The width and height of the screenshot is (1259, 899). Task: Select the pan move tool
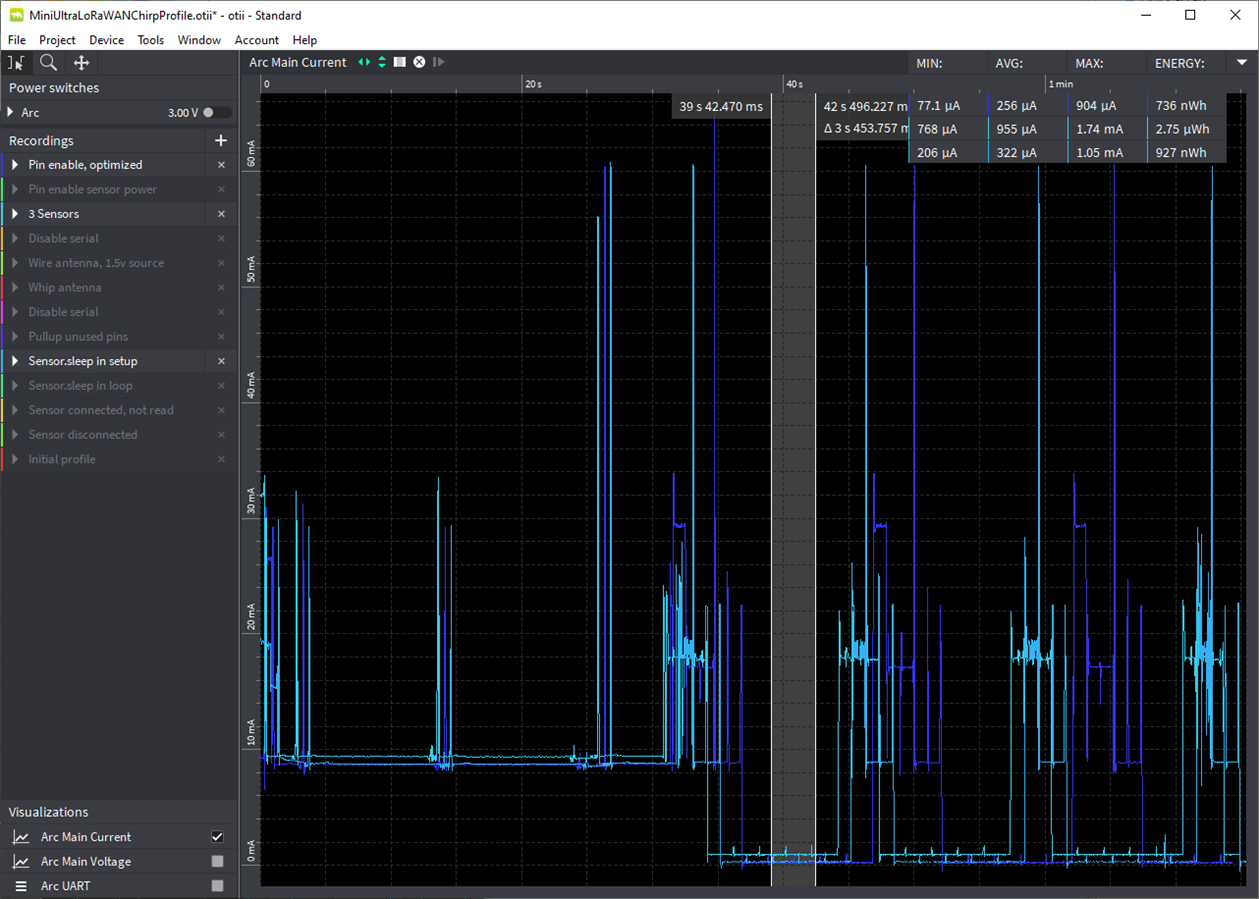pos(82,63)
